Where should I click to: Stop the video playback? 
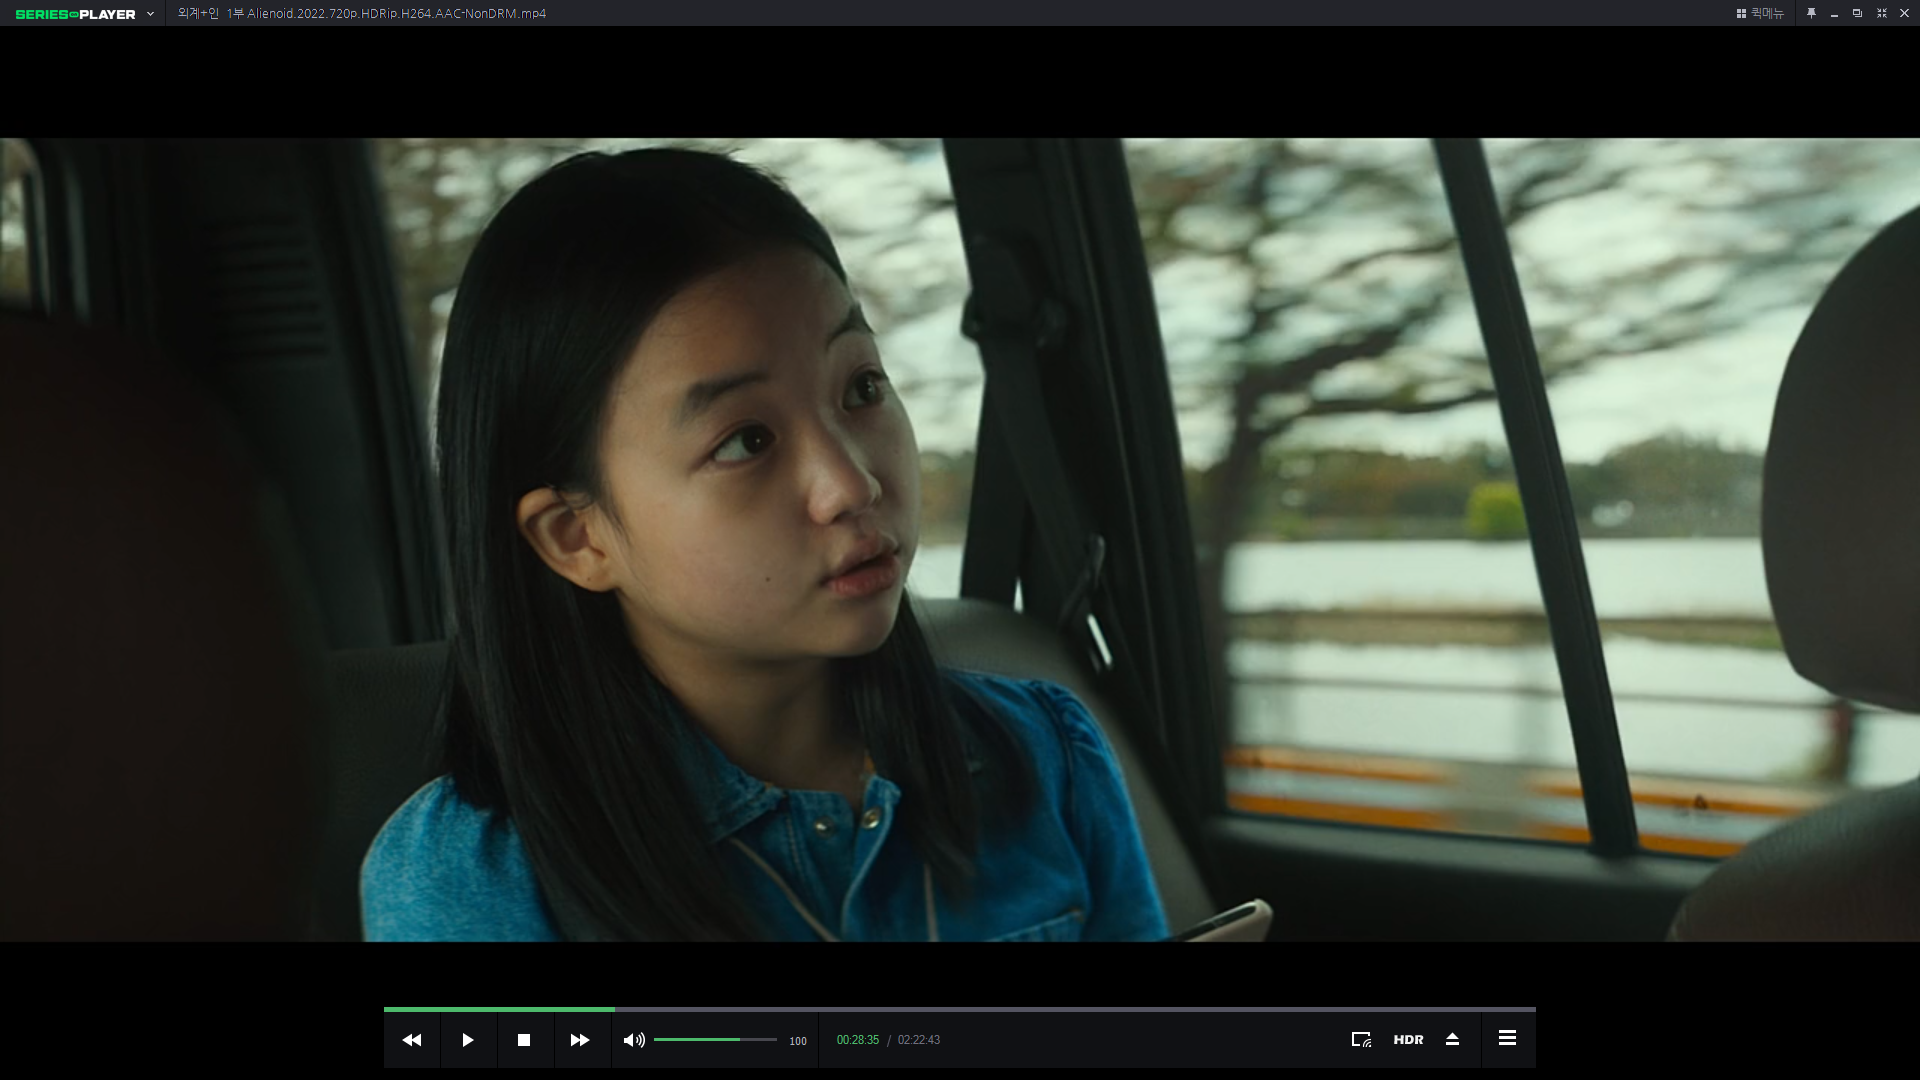click(523, 1040)
